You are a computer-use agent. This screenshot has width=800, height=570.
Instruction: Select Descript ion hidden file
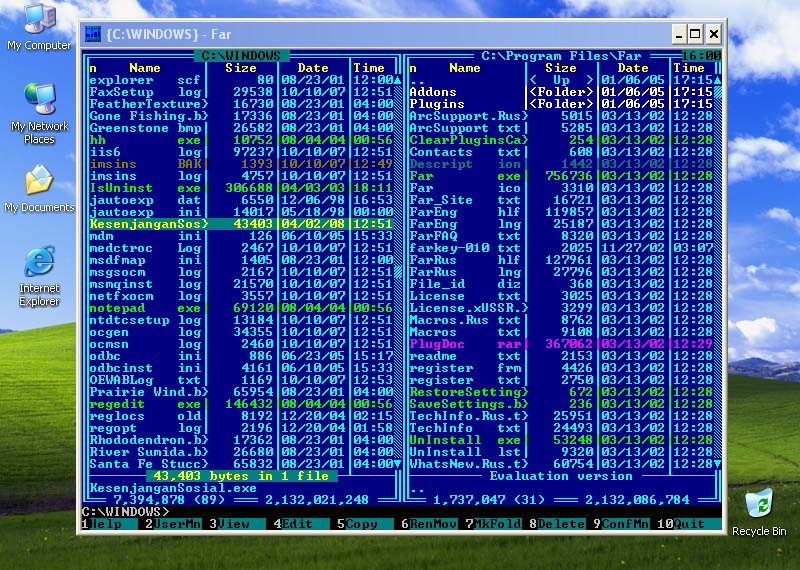click(x=561, y=164)
